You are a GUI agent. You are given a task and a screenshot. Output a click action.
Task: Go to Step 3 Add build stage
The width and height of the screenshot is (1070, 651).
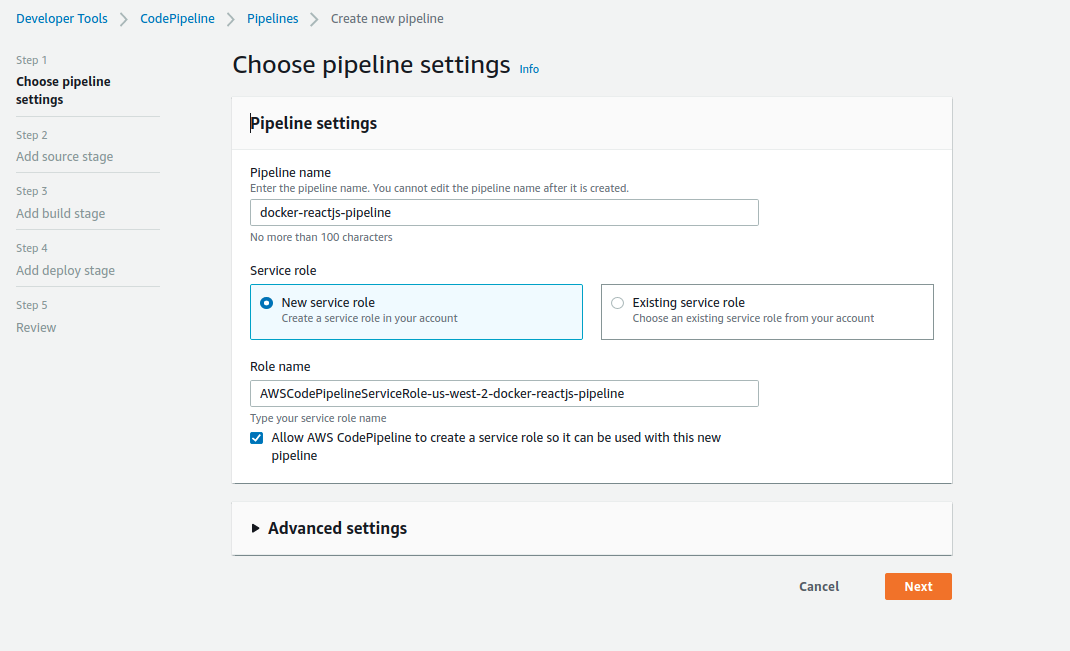[x=60, y=214]
